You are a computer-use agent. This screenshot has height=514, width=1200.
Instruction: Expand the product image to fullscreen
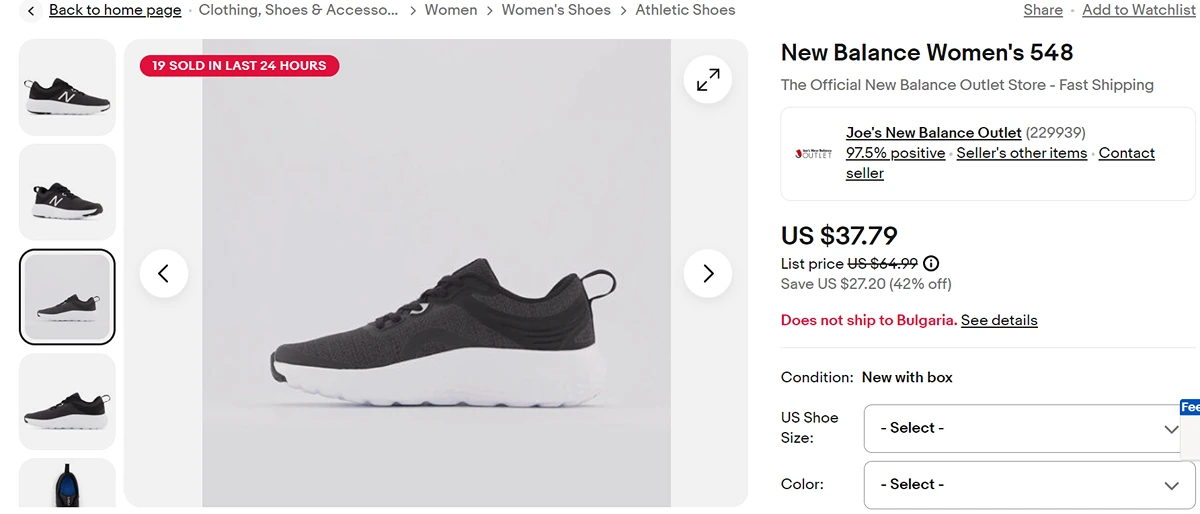[708, 80]
